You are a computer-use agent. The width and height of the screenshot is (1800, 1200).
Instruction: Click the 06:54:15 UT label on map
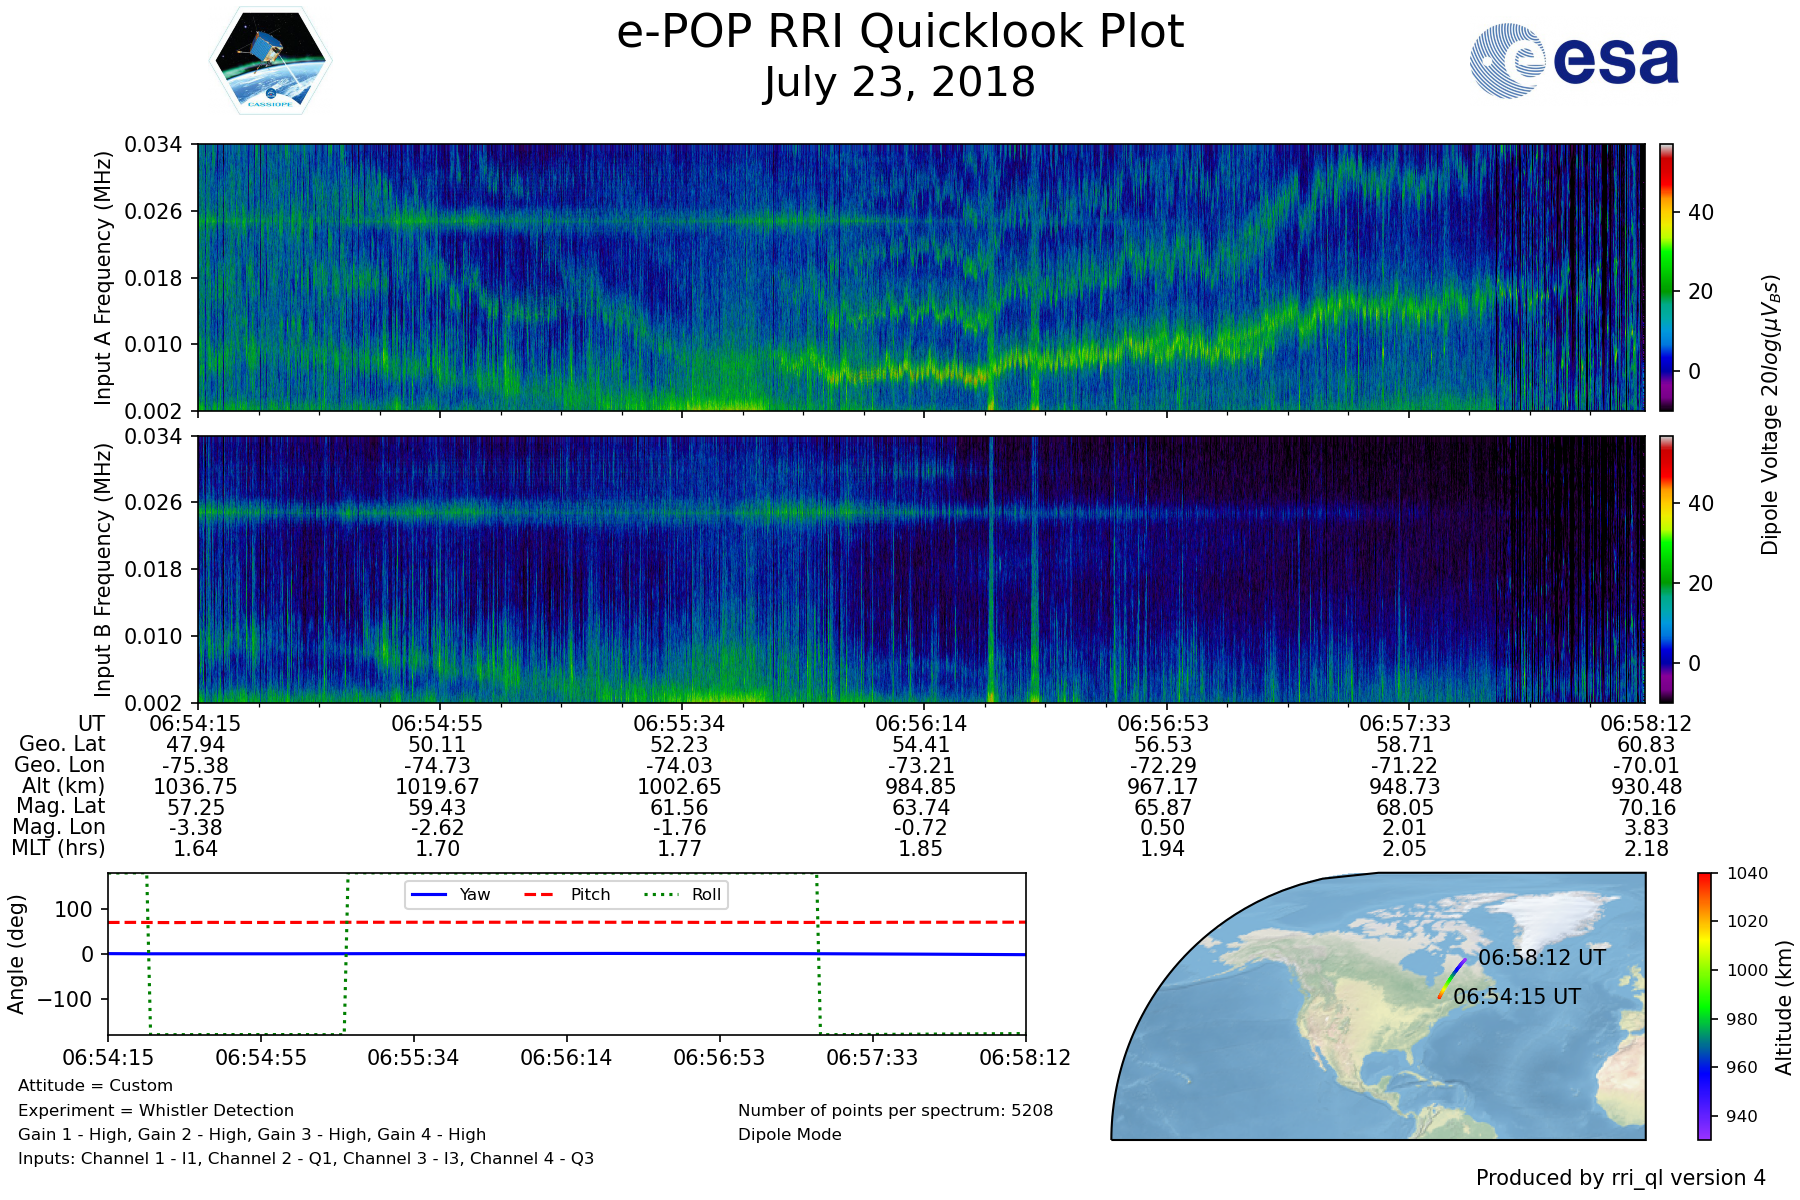pos(1516,997)
